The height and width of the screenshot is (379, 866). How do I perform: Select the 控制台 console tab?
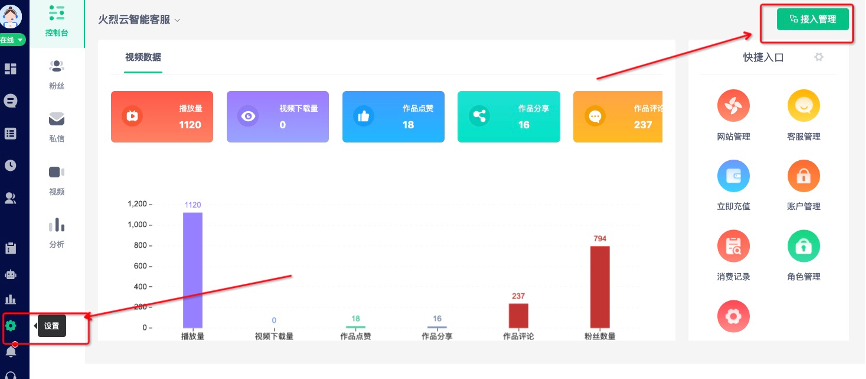57,20
